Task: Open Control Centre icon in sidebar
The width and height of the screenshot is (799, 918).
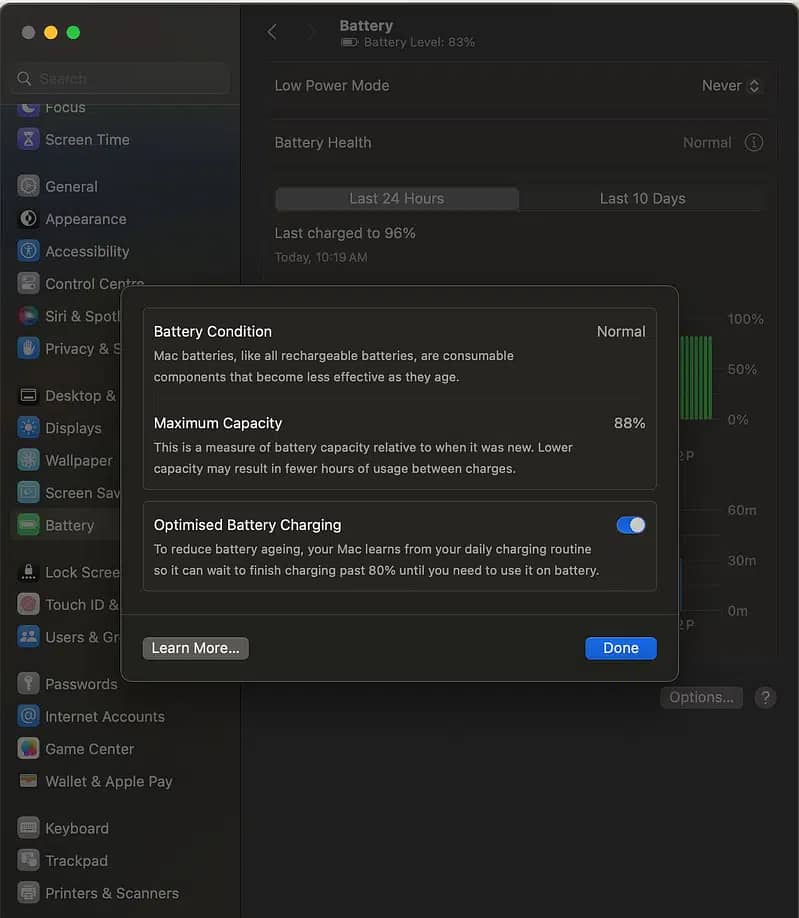Action: (x=28, y=283)
